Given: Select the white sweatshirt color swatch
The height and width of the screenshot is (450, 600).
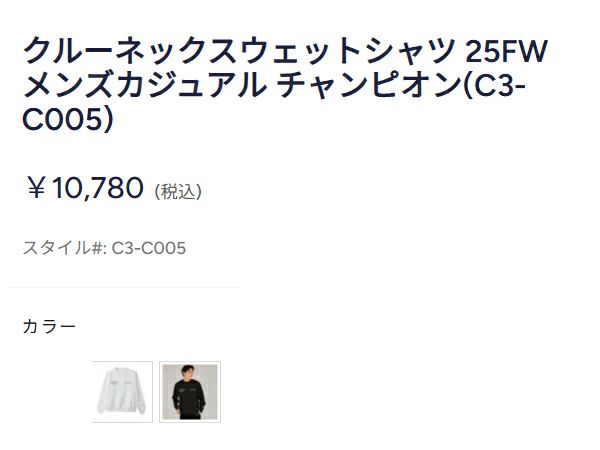Looking at the screenshot, I should 122,391.
